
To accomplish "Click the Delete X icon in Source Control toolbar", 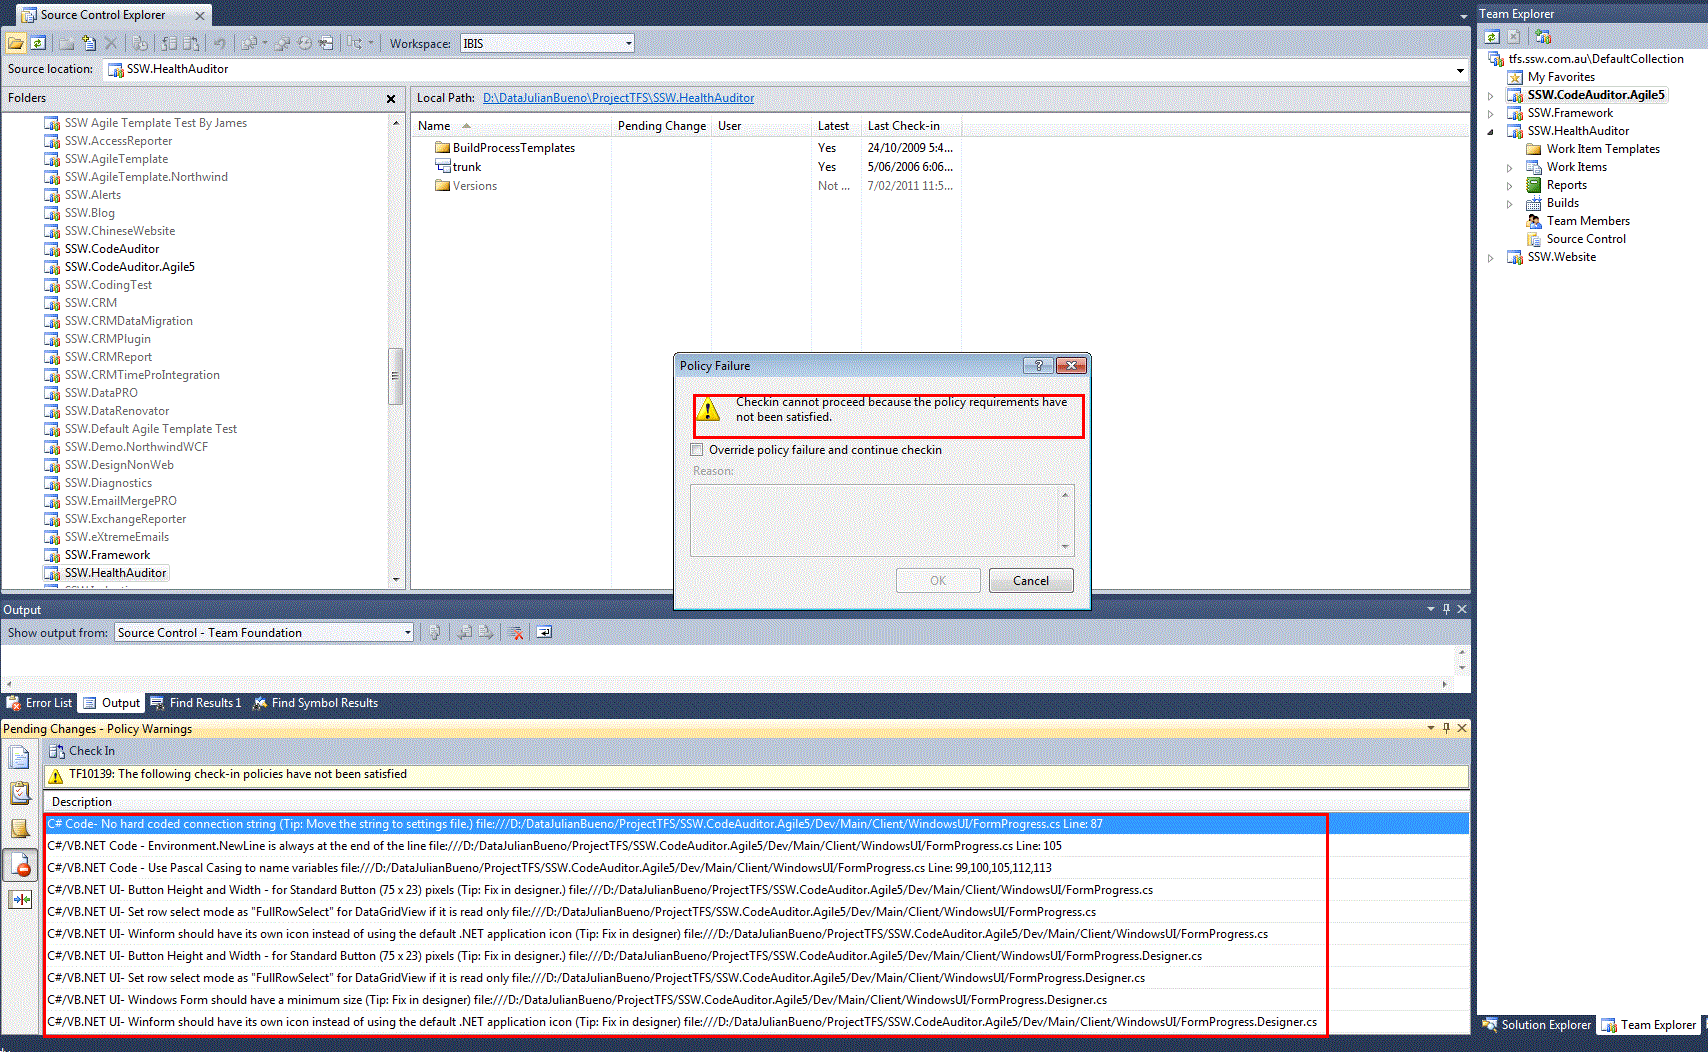I will (111, 43).
